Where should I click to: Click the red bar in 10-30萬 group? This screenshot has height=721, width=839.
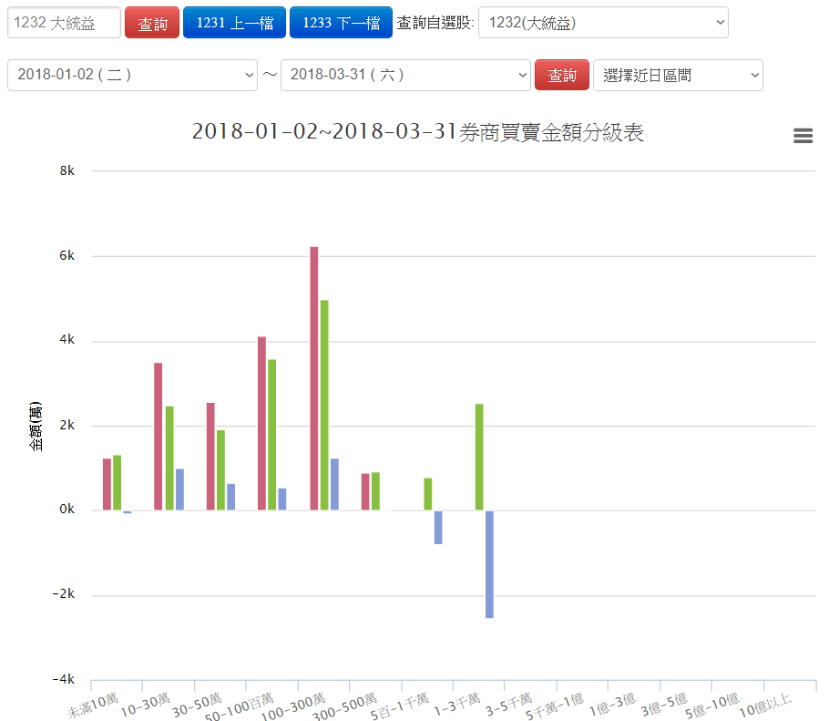[158, 436]
